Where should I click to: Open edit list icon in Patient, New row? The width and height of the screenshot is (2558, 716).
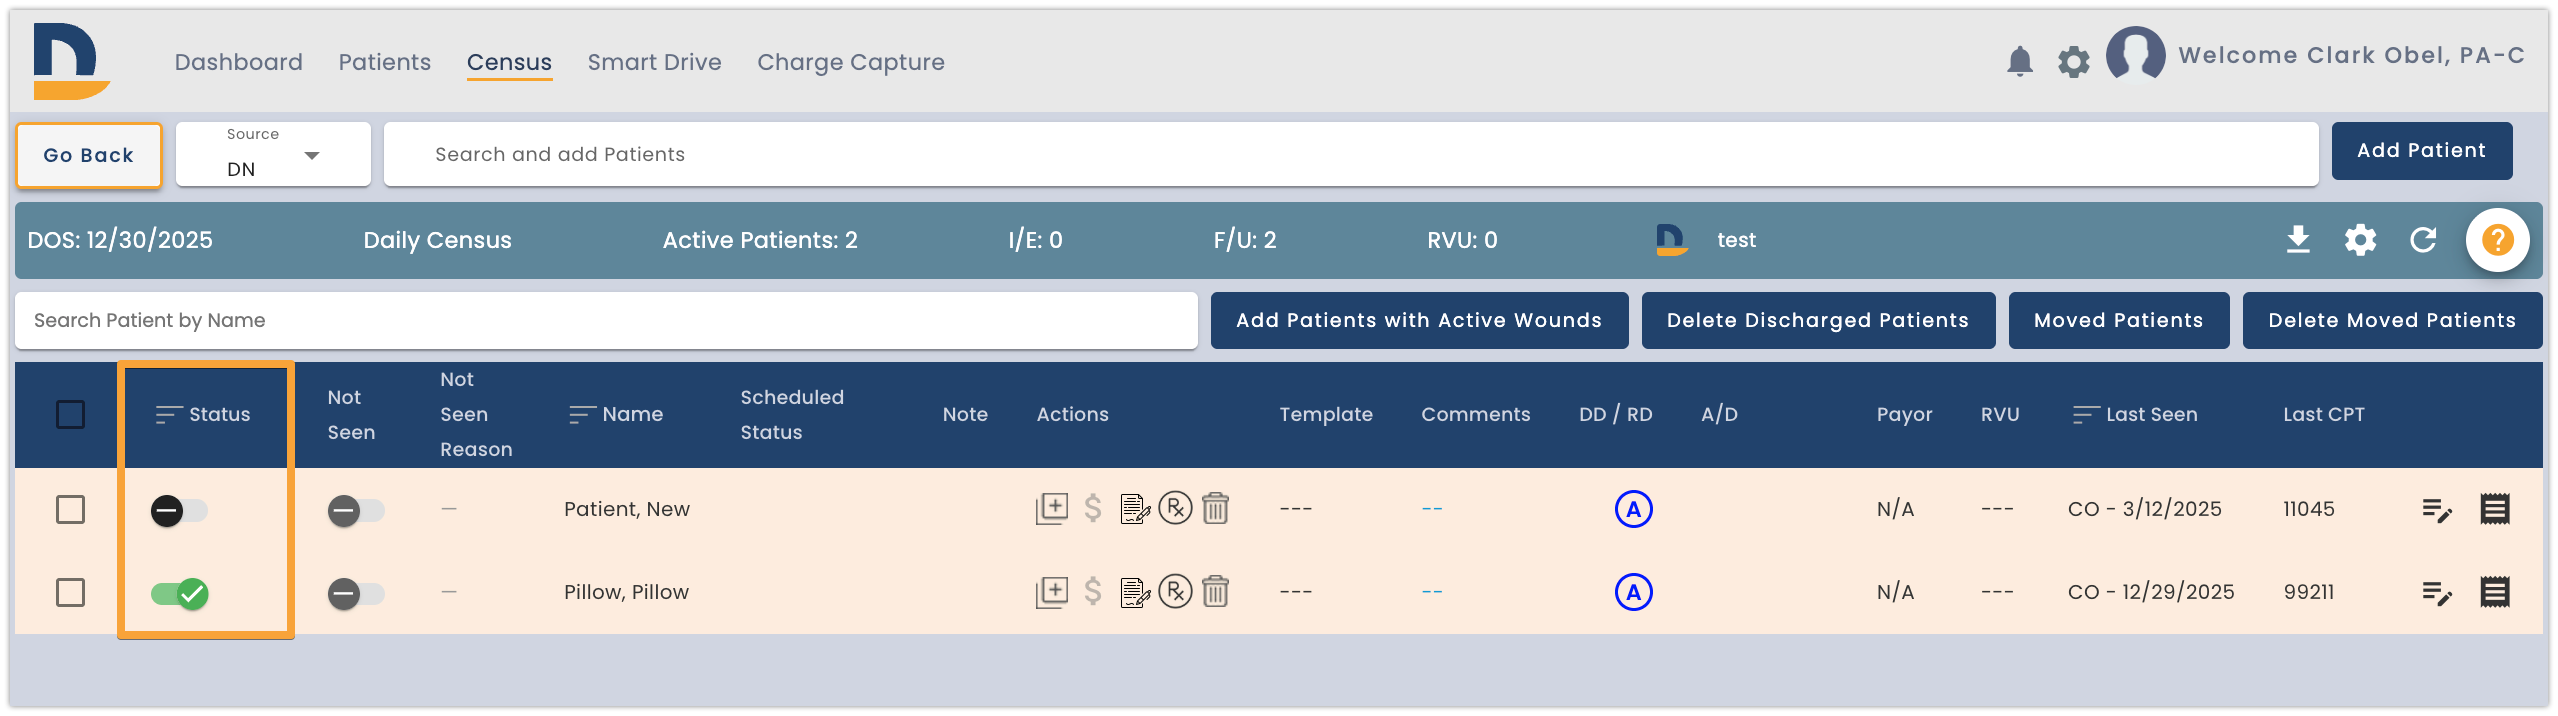pyautogui.click(x=2436, y=510)
